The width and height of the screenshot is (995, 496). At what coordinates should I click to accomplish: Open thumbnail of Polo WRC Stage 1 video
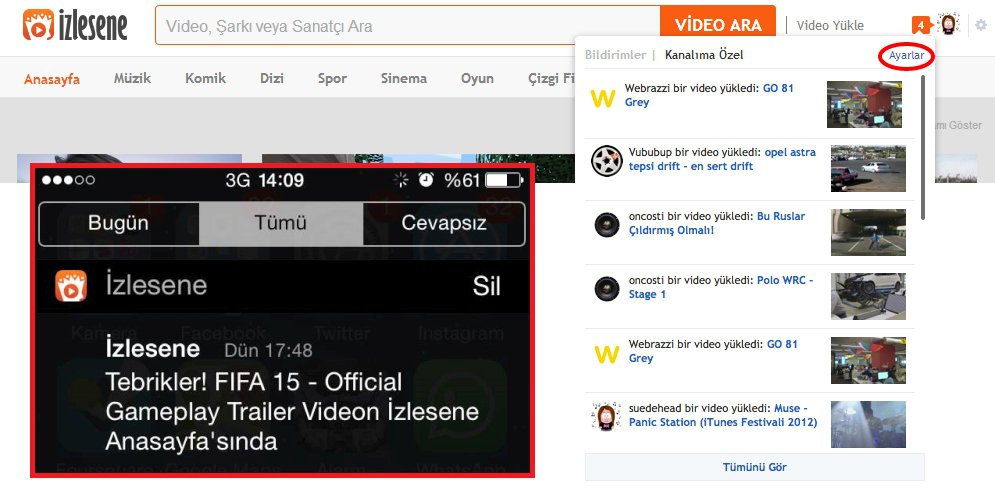[x=868, y=296]
